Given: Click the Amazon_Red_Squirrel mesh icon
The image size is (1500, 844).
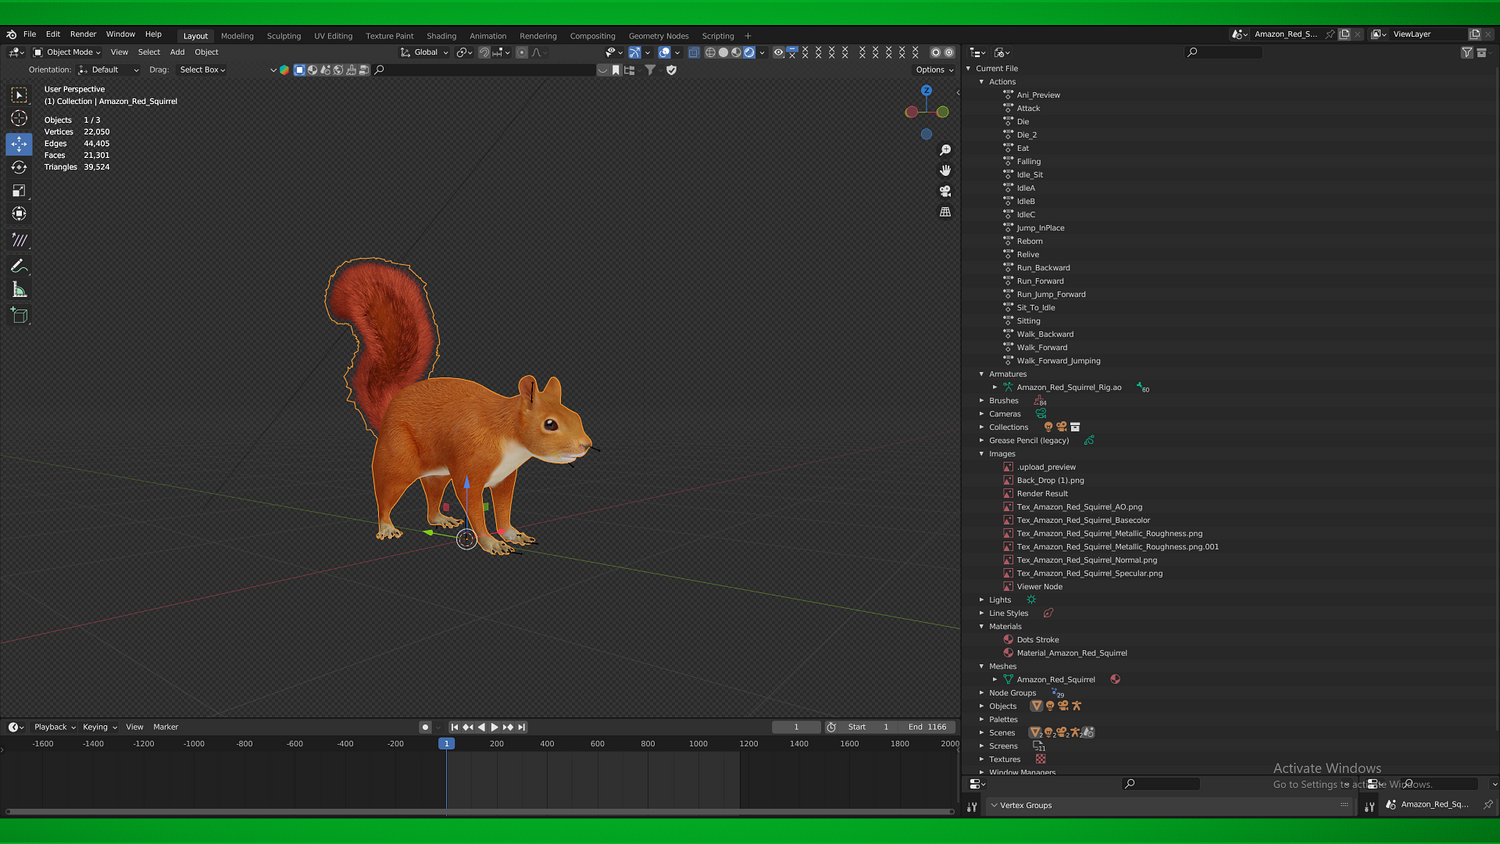Looking at the screenshot, I should coord(1008,679).
